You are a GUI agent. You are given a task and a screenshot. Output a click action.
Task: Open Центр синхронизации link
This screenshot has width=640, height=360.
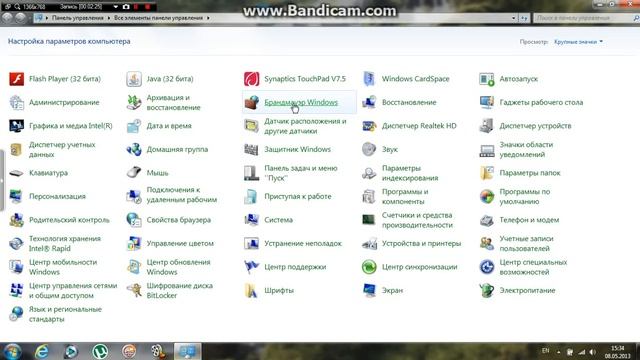[419, 267]
